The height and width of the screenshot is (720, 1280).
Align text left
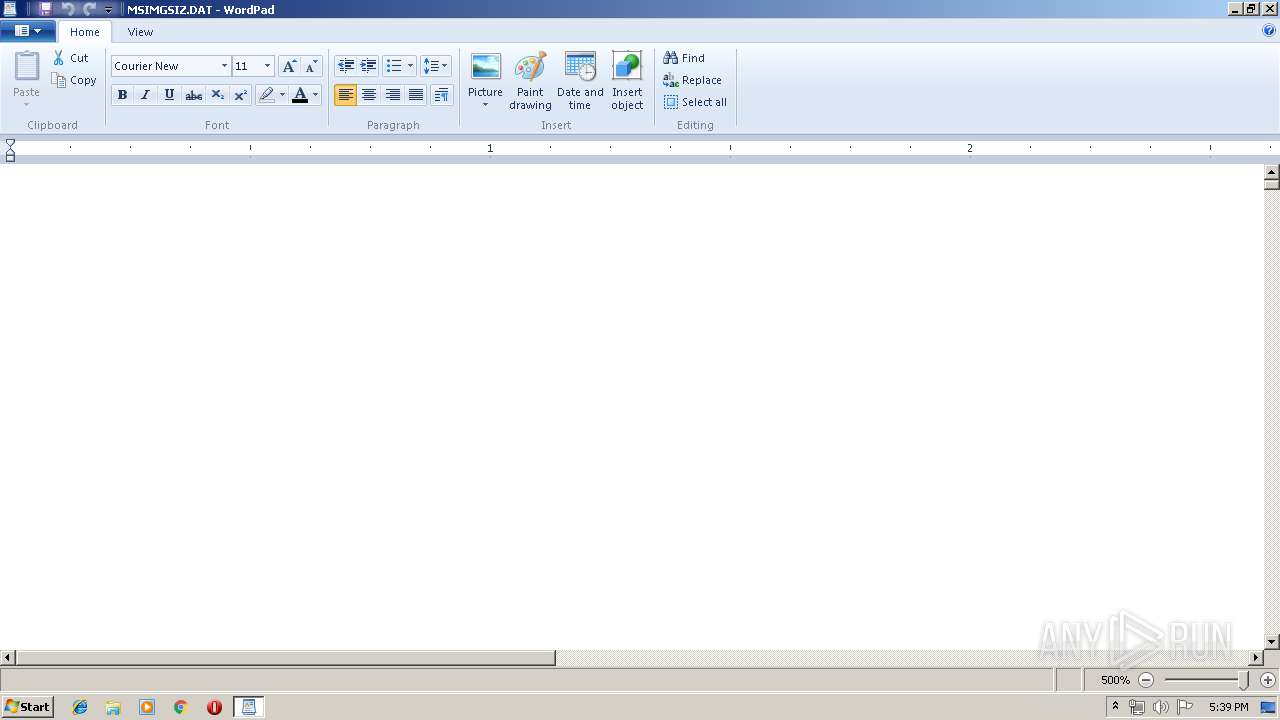[x=346, y=95]
